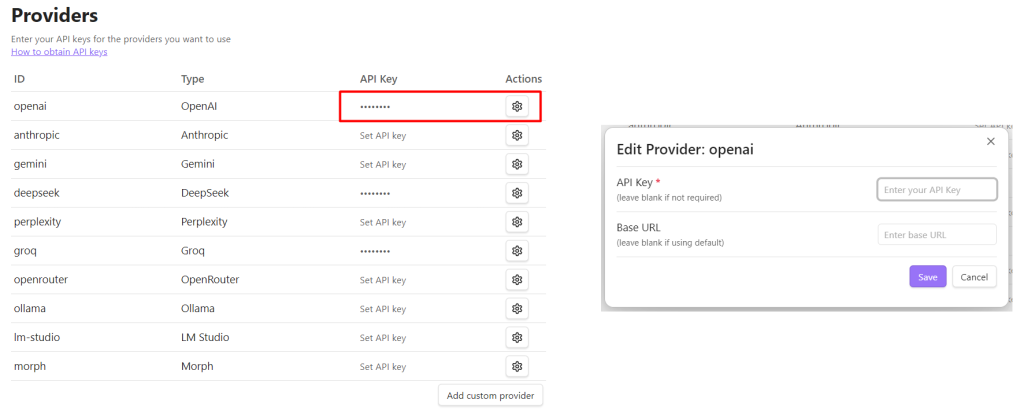Select the 'openrouter' ID cell
This screenshot has width=1024, height=415.
[x=40, y=279]
